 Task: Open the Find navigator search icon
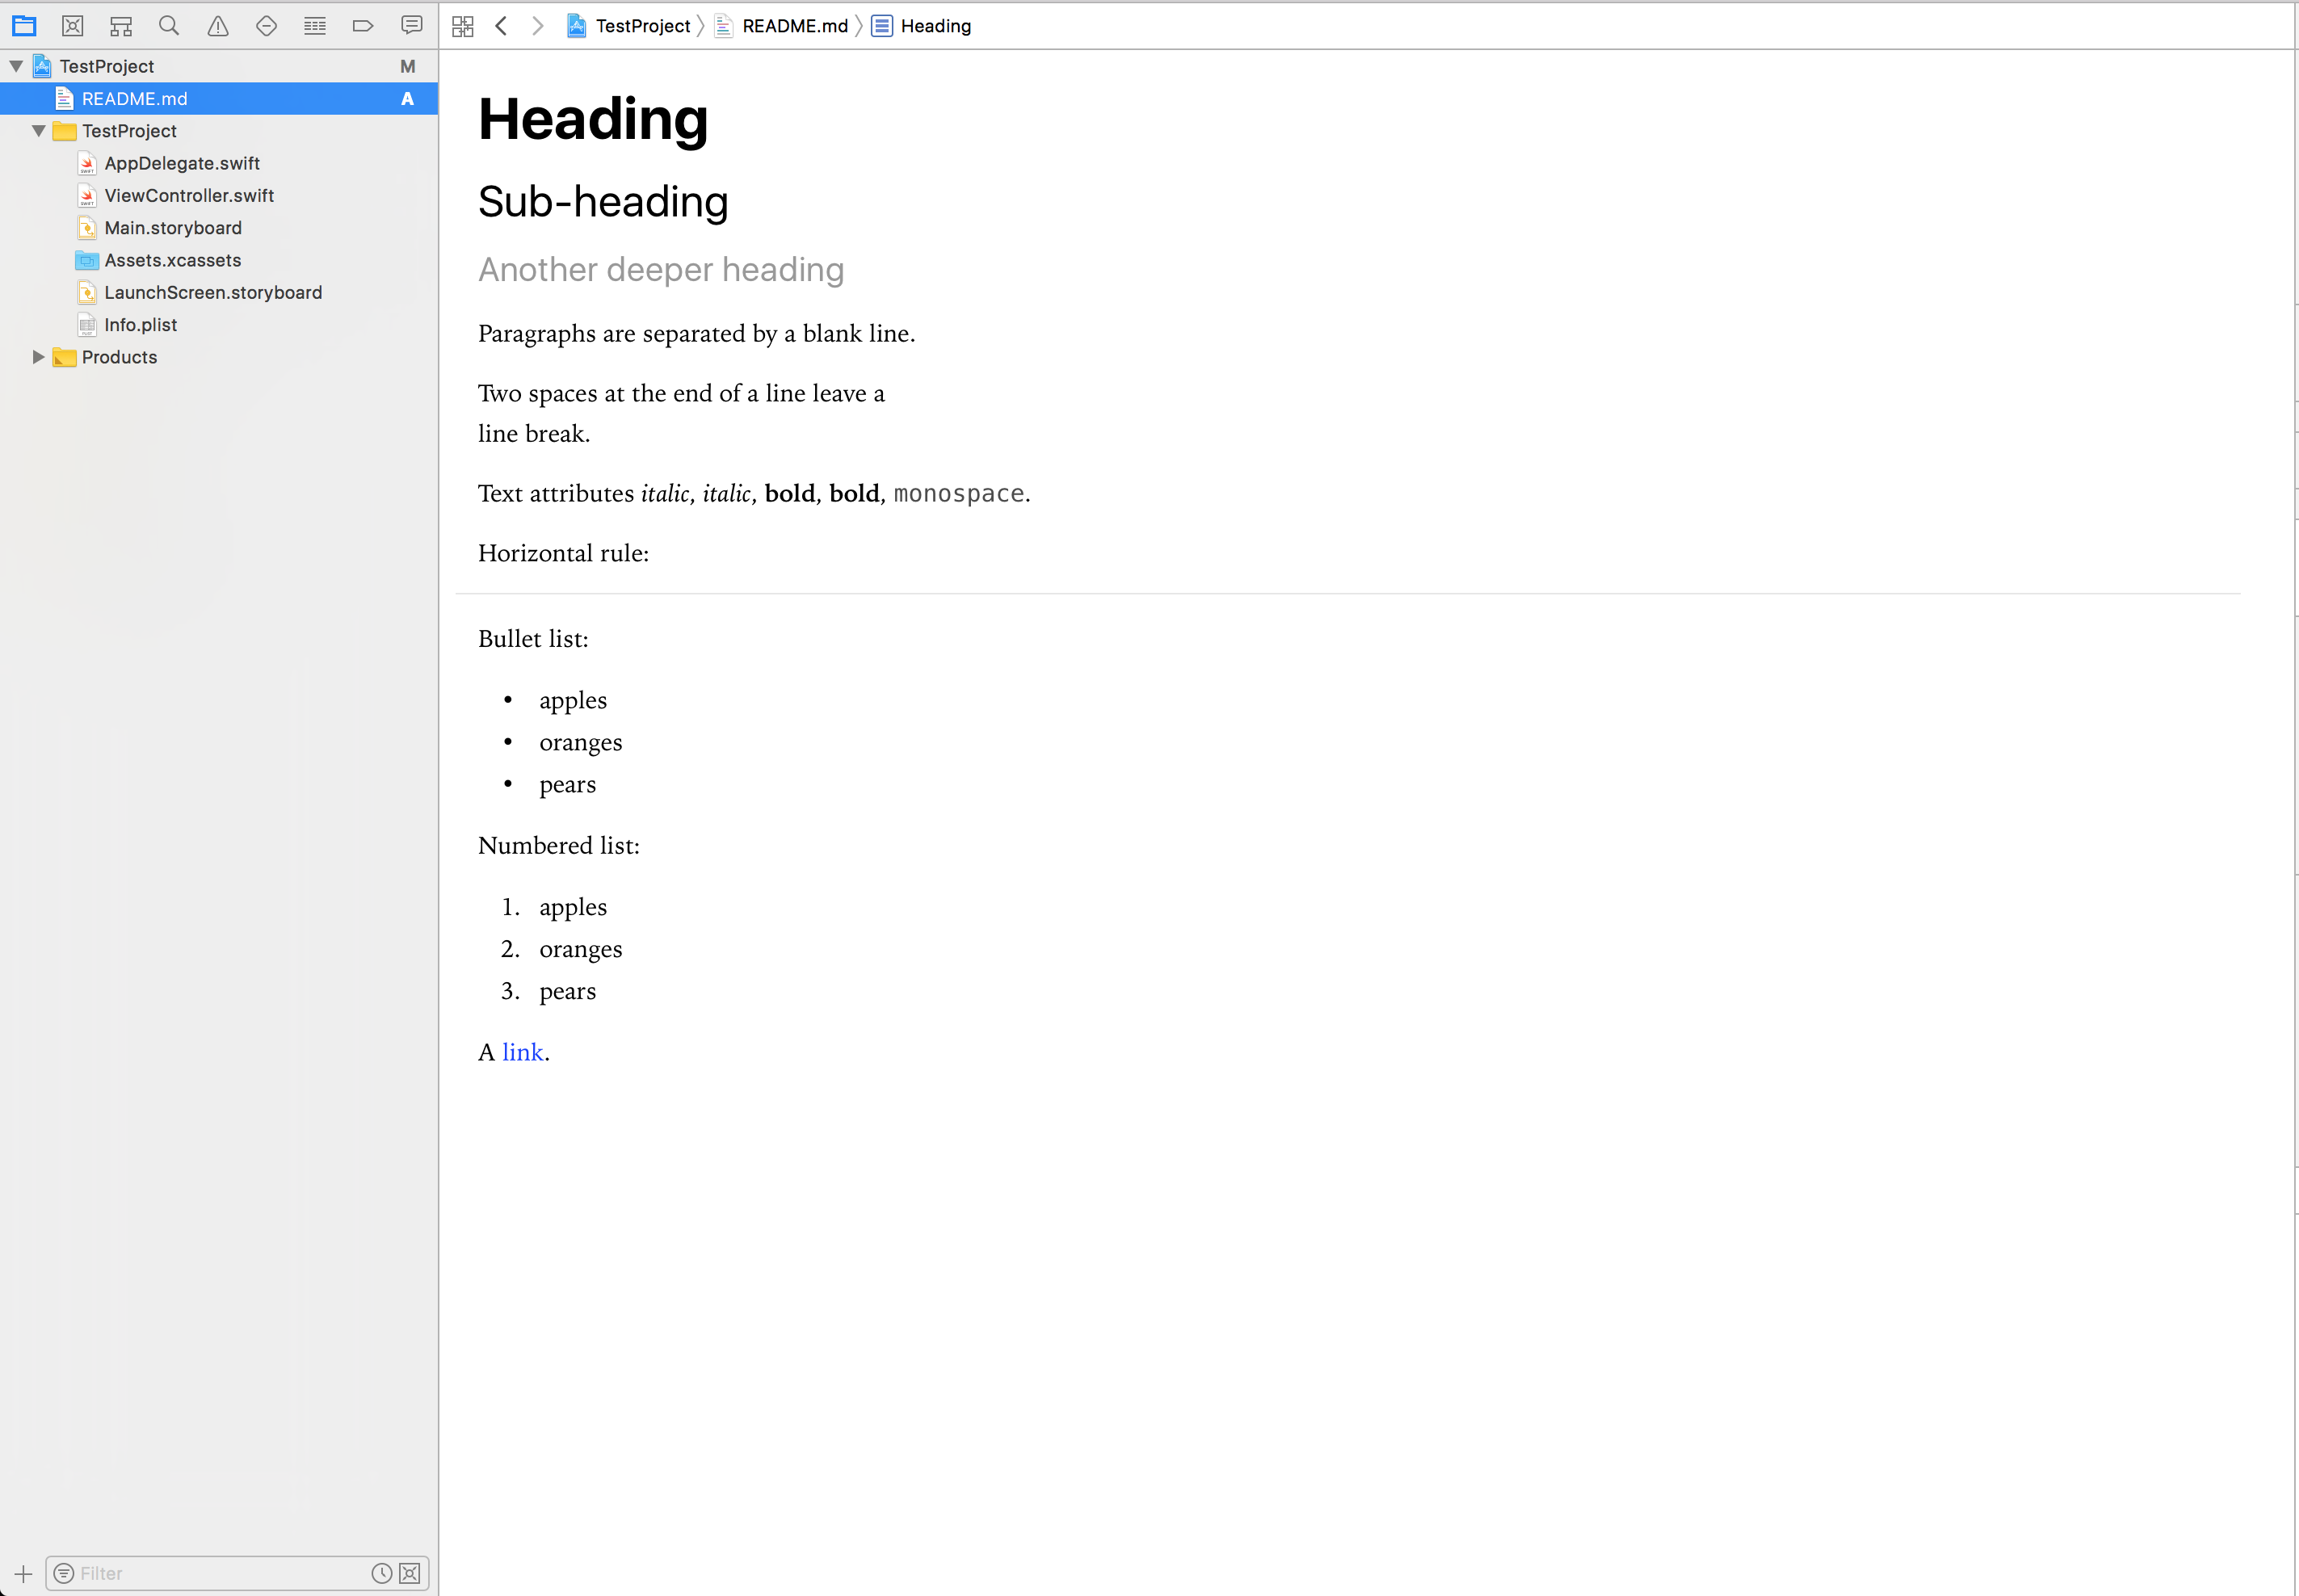coord(169,25)
